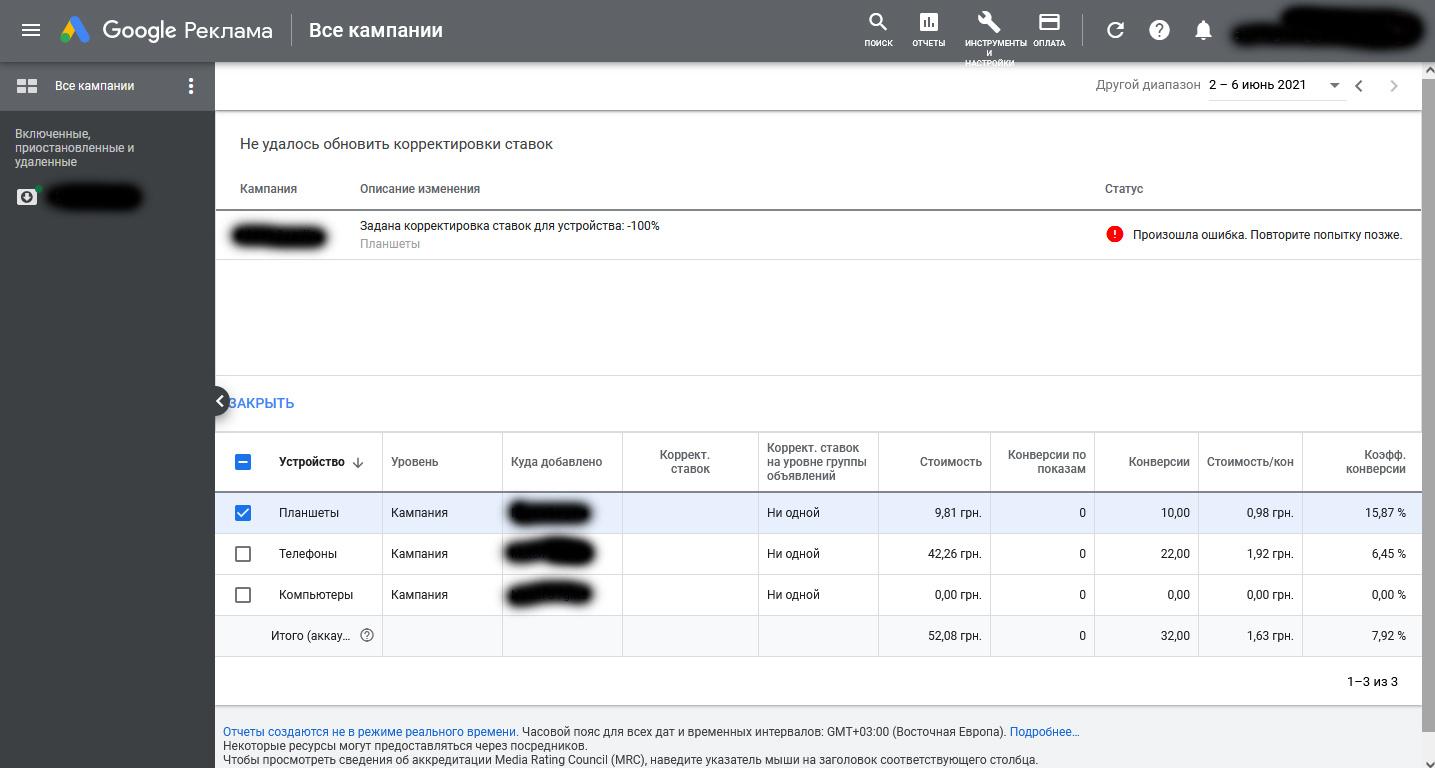Open the Поиск search tool
This screenshot has height=768, width=1435.
point(878,30)
